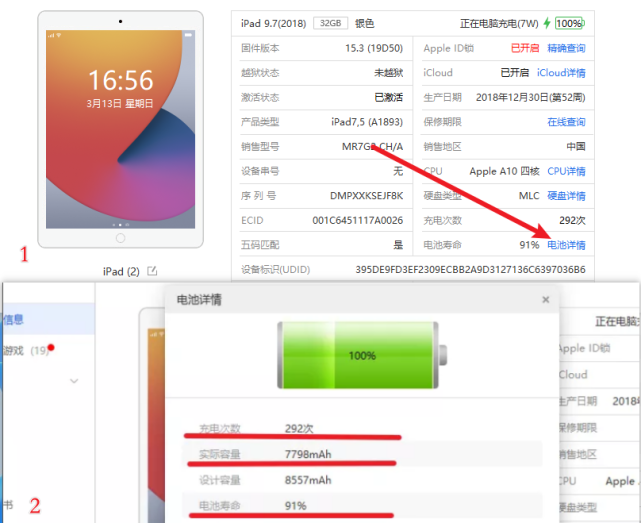This screenshot has width=641, height=523.
Task: Click the 未越狱 jailbreak status
Action: pos(388,73)
